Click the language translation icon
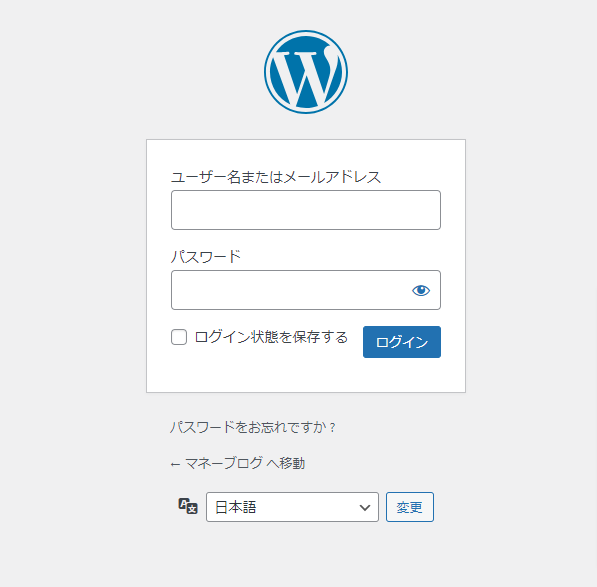 188,506
